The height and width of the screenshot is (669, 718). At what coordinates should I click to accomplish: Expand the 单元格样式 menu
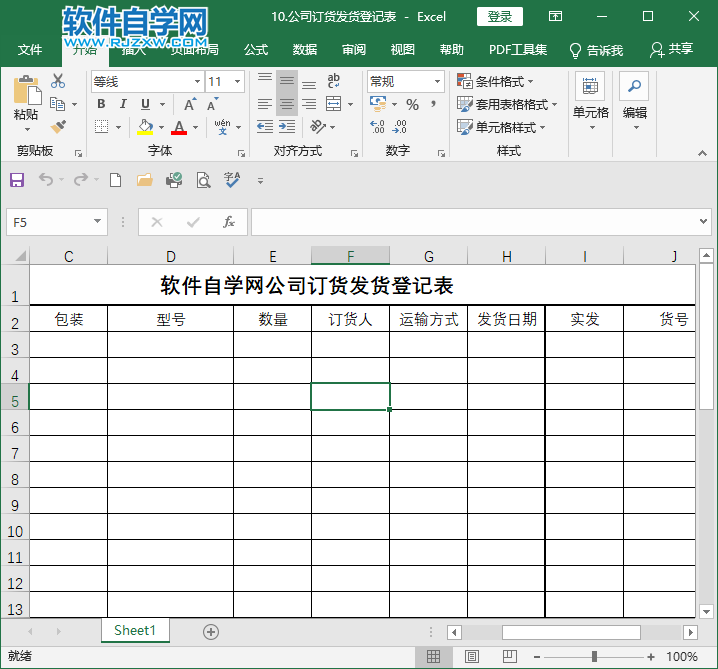501,127
